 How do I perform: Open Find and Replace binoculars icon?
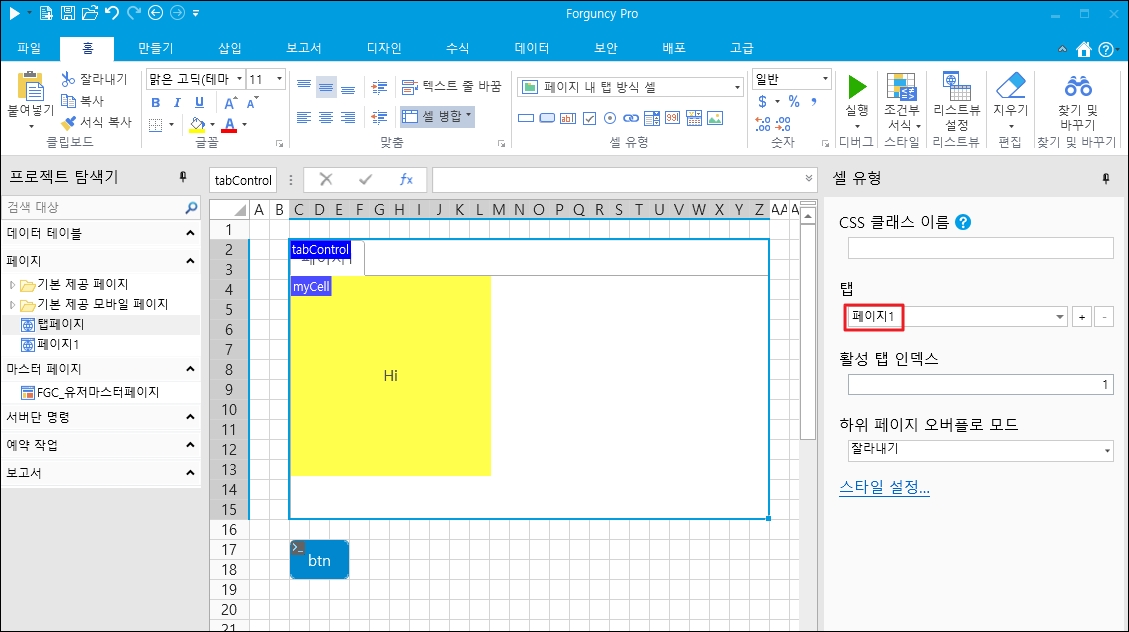tap(1077, 87)
